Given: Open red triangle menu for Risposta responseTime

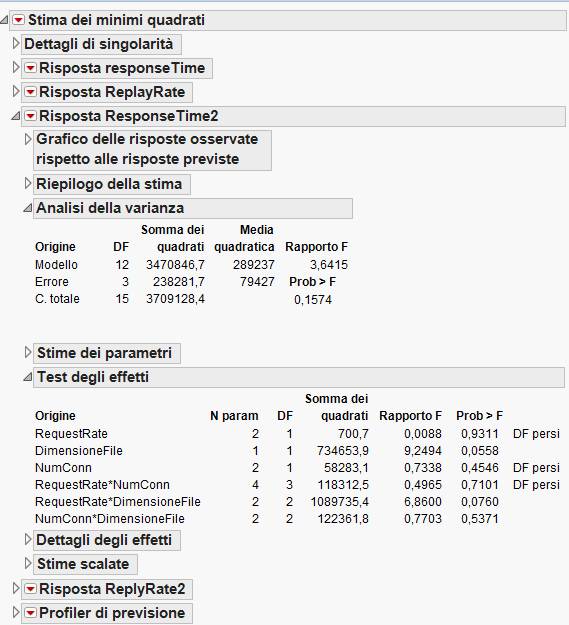Looking at the screenshot, I should [30, 68].
